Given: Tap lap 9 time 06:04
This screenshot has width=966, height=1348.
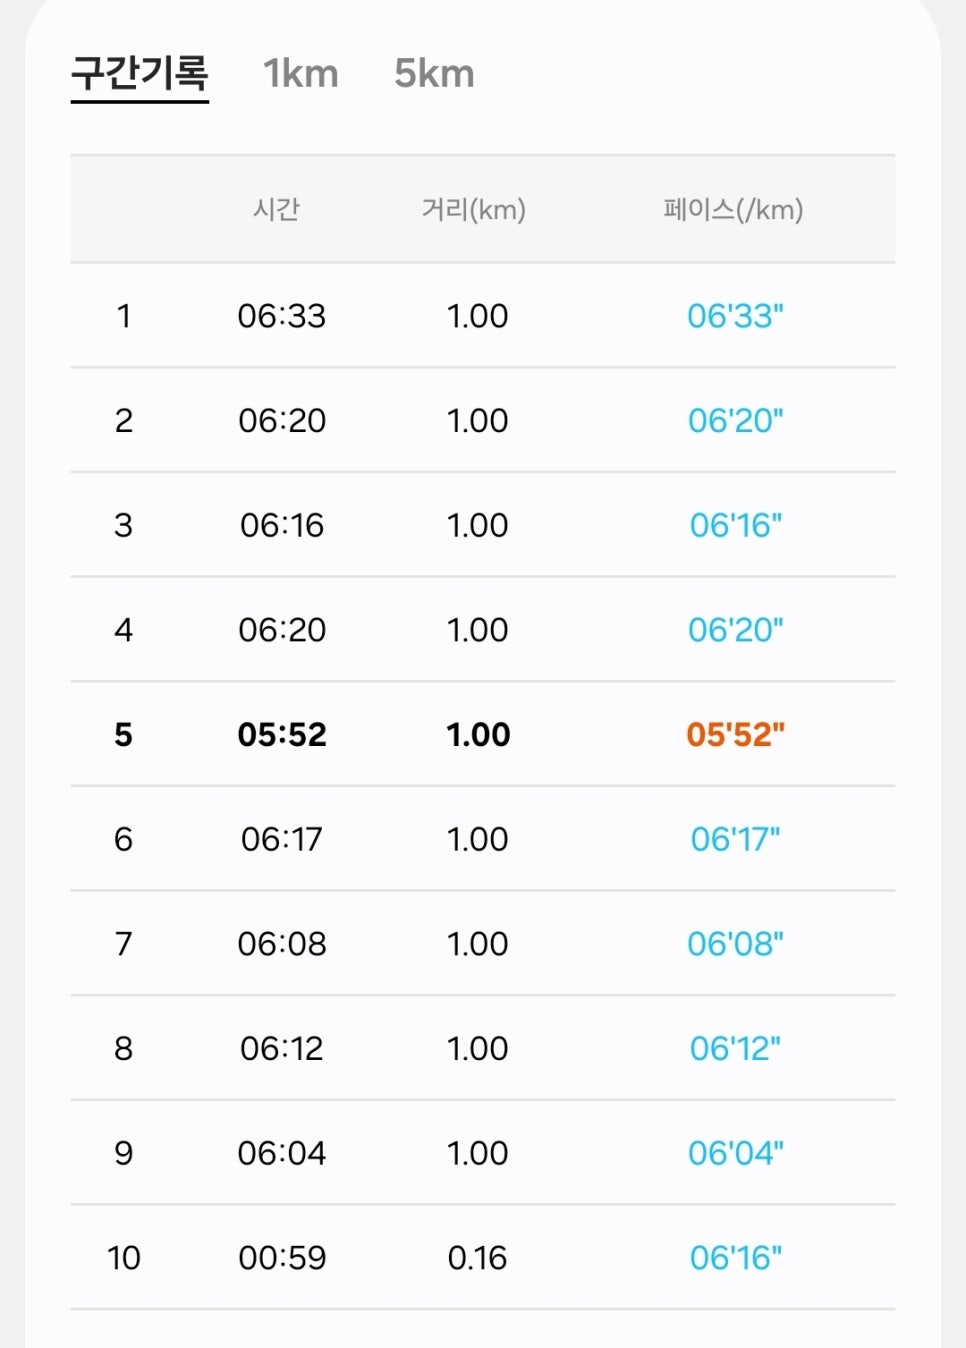Looking at the screenshot, I should (x=282, y=1154).
